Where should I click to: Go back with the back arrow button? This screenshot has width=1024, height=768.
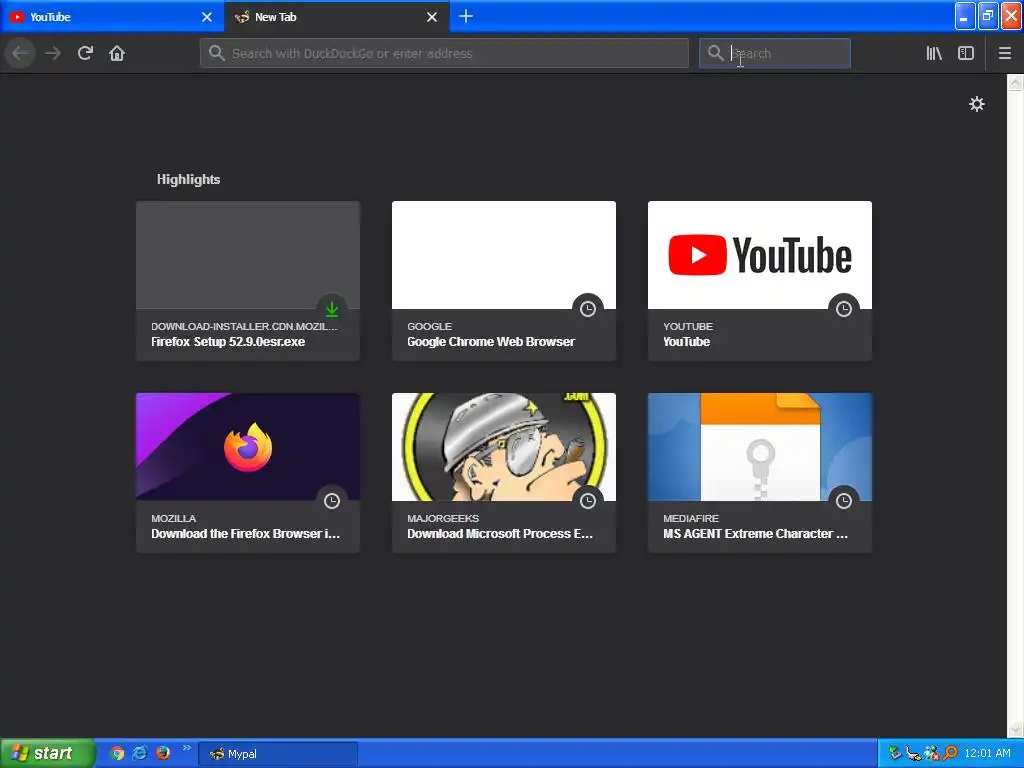click(x=20, y=53)
